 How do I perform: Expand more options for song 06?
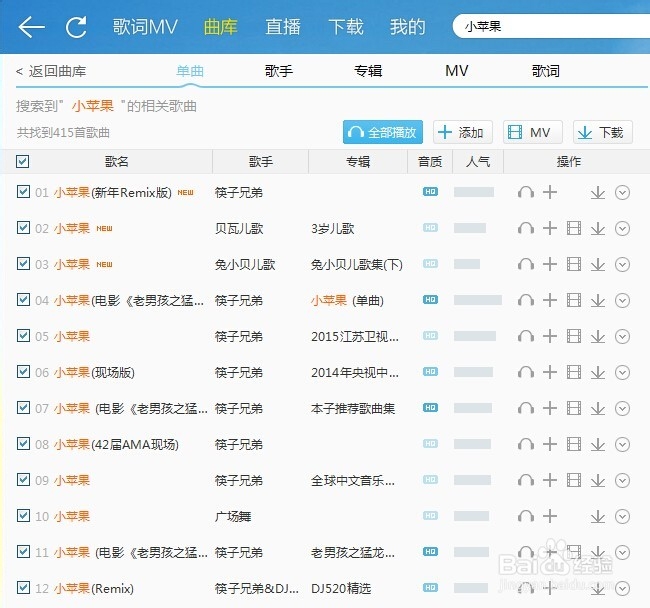click(622, 373)
